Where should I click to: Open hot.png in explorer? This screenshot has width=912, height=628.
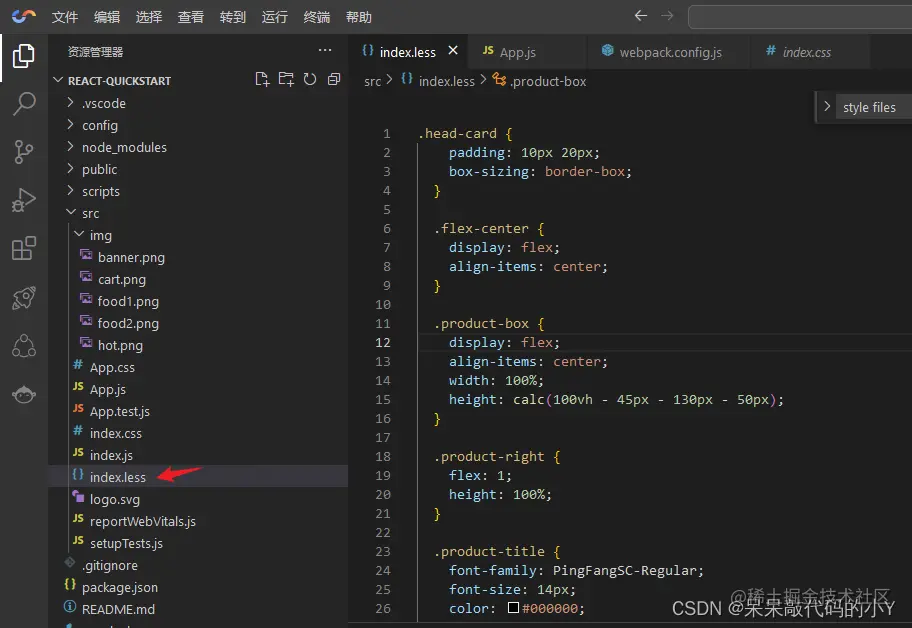[120, 345]
